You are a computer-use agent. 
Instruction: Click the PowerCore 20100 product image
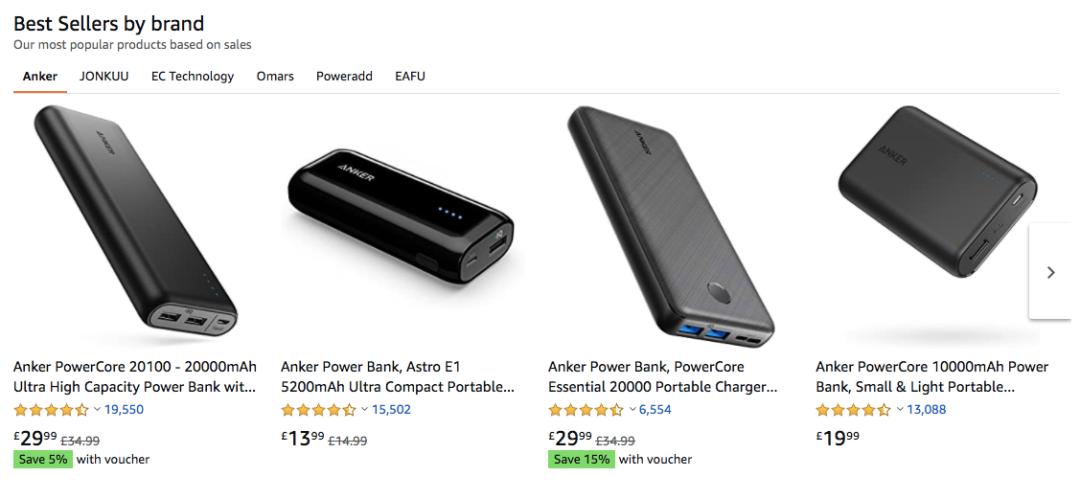(x=136, y=225)
